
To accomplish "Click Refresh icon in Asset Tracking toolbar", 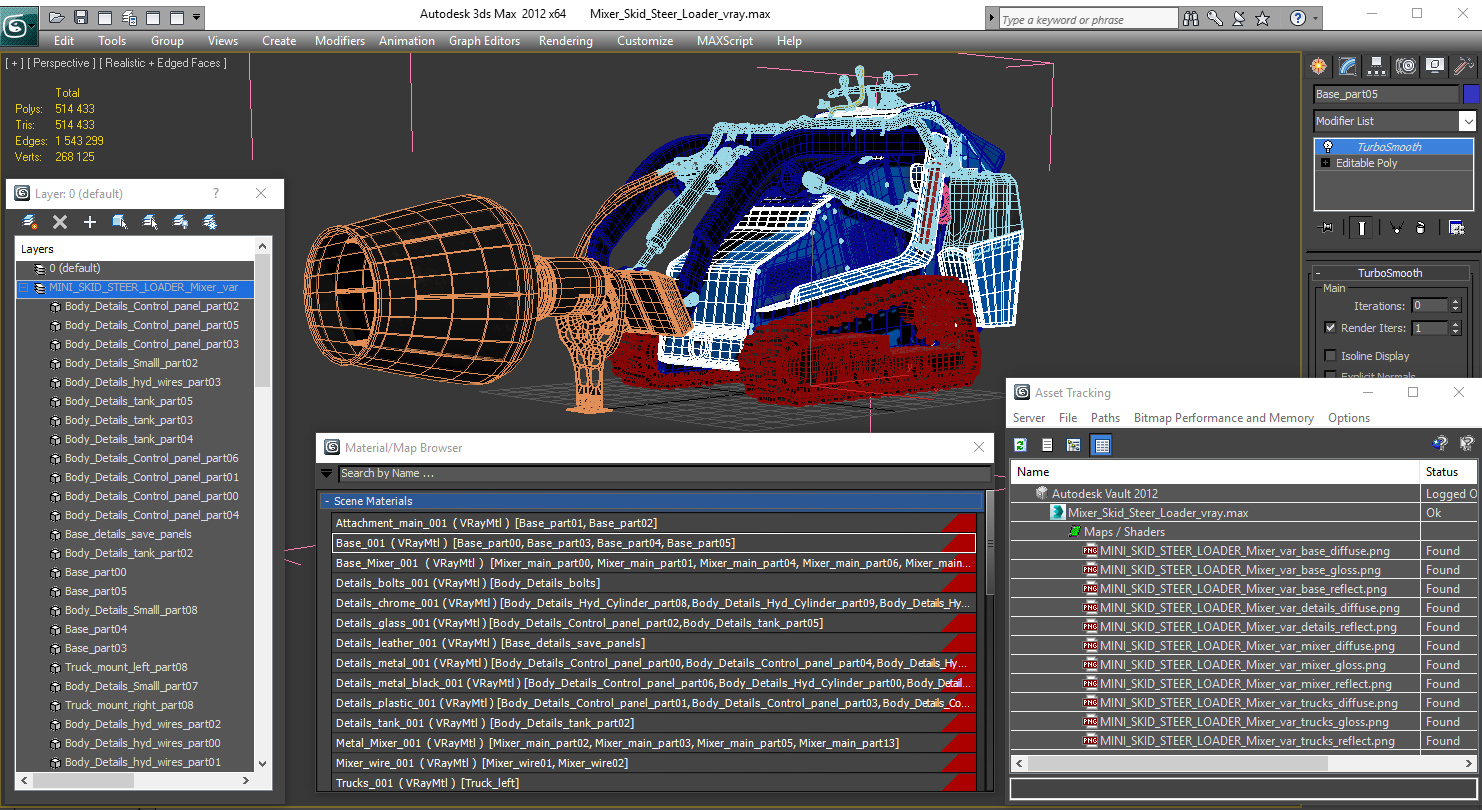I will pos(1021,445).
